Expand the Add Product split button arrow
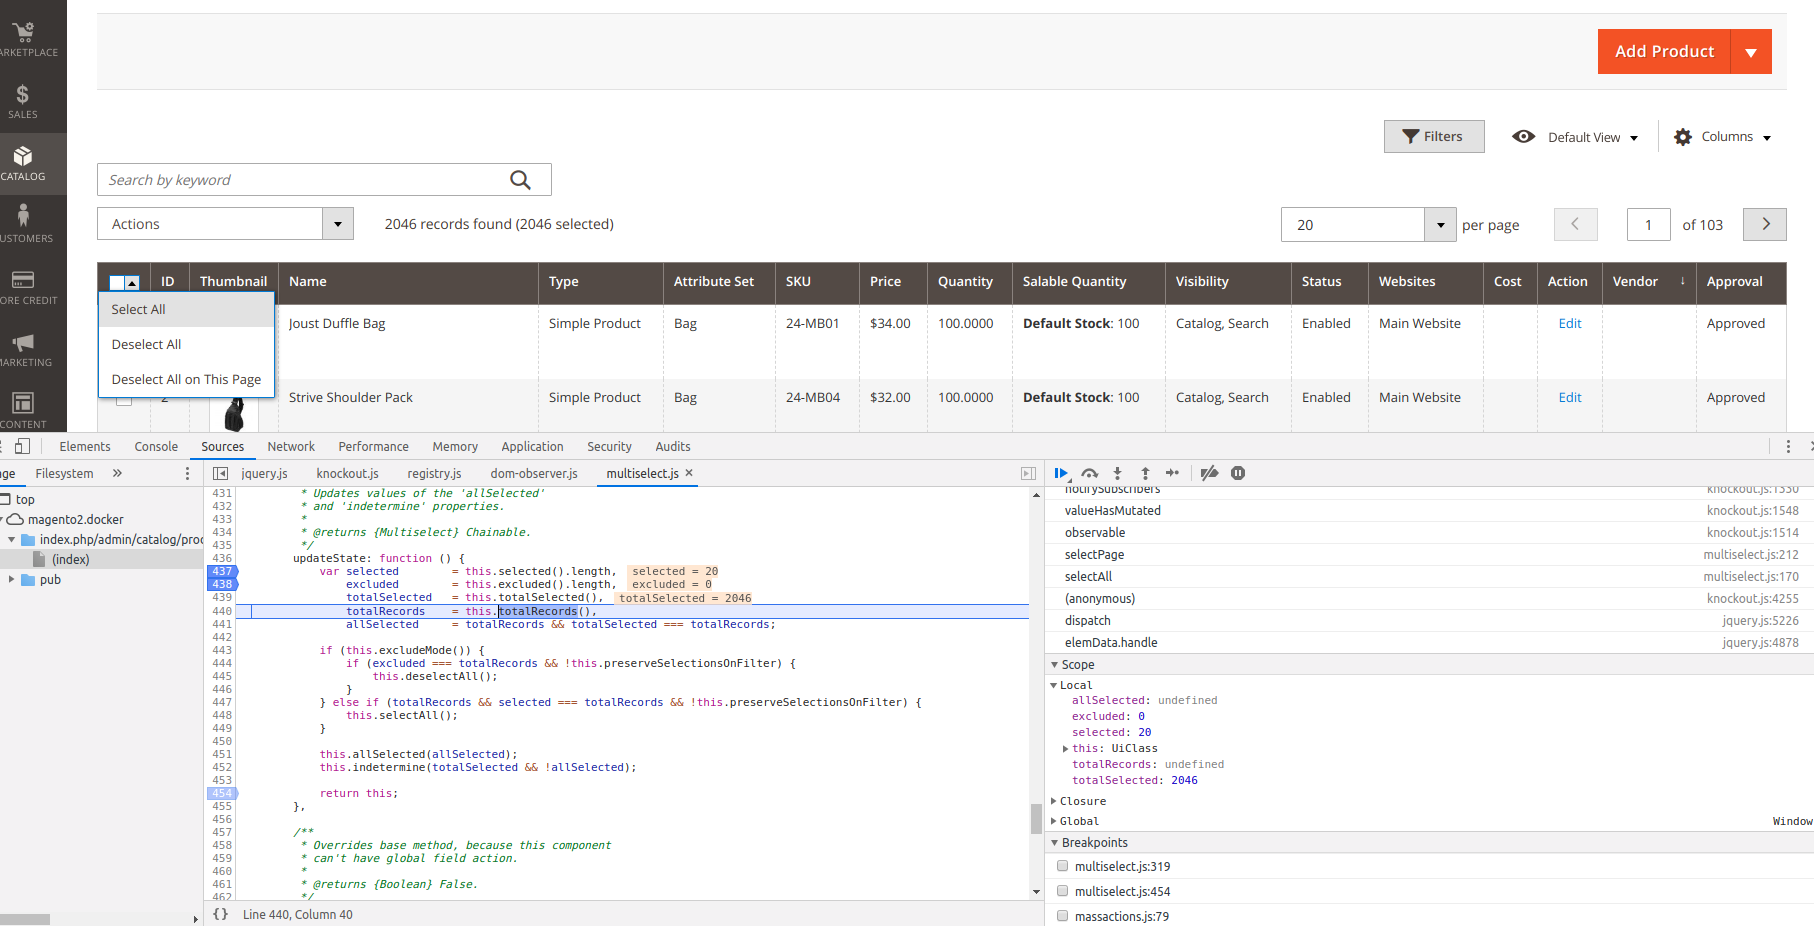 [1751, 51]
